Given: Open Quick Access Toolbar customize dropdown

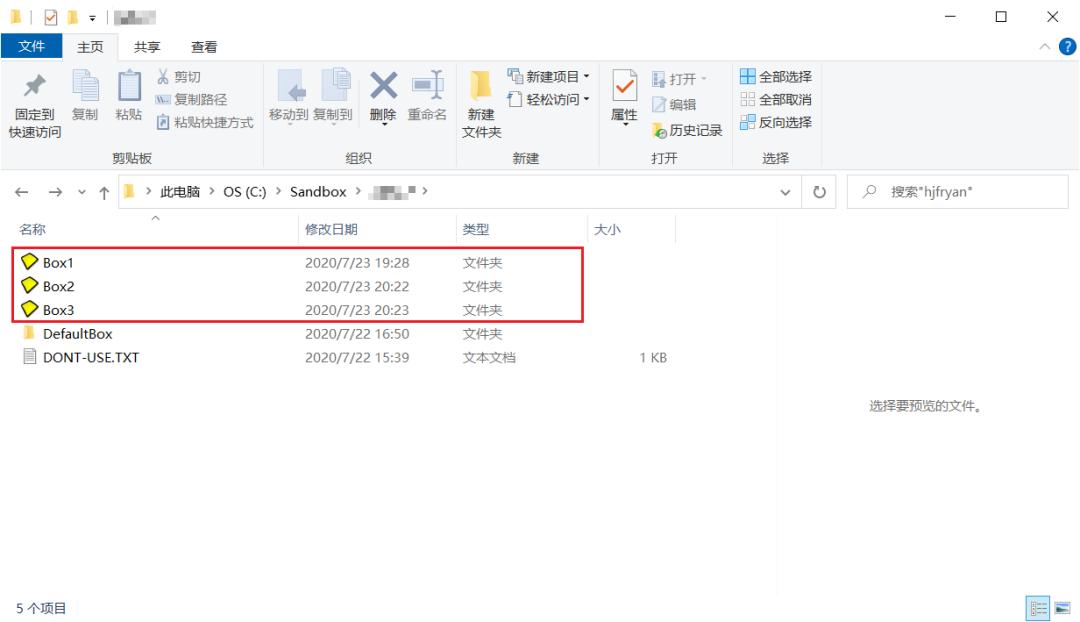Looking at the screenshot, I should pyautogui.click(x=92, y=17).
